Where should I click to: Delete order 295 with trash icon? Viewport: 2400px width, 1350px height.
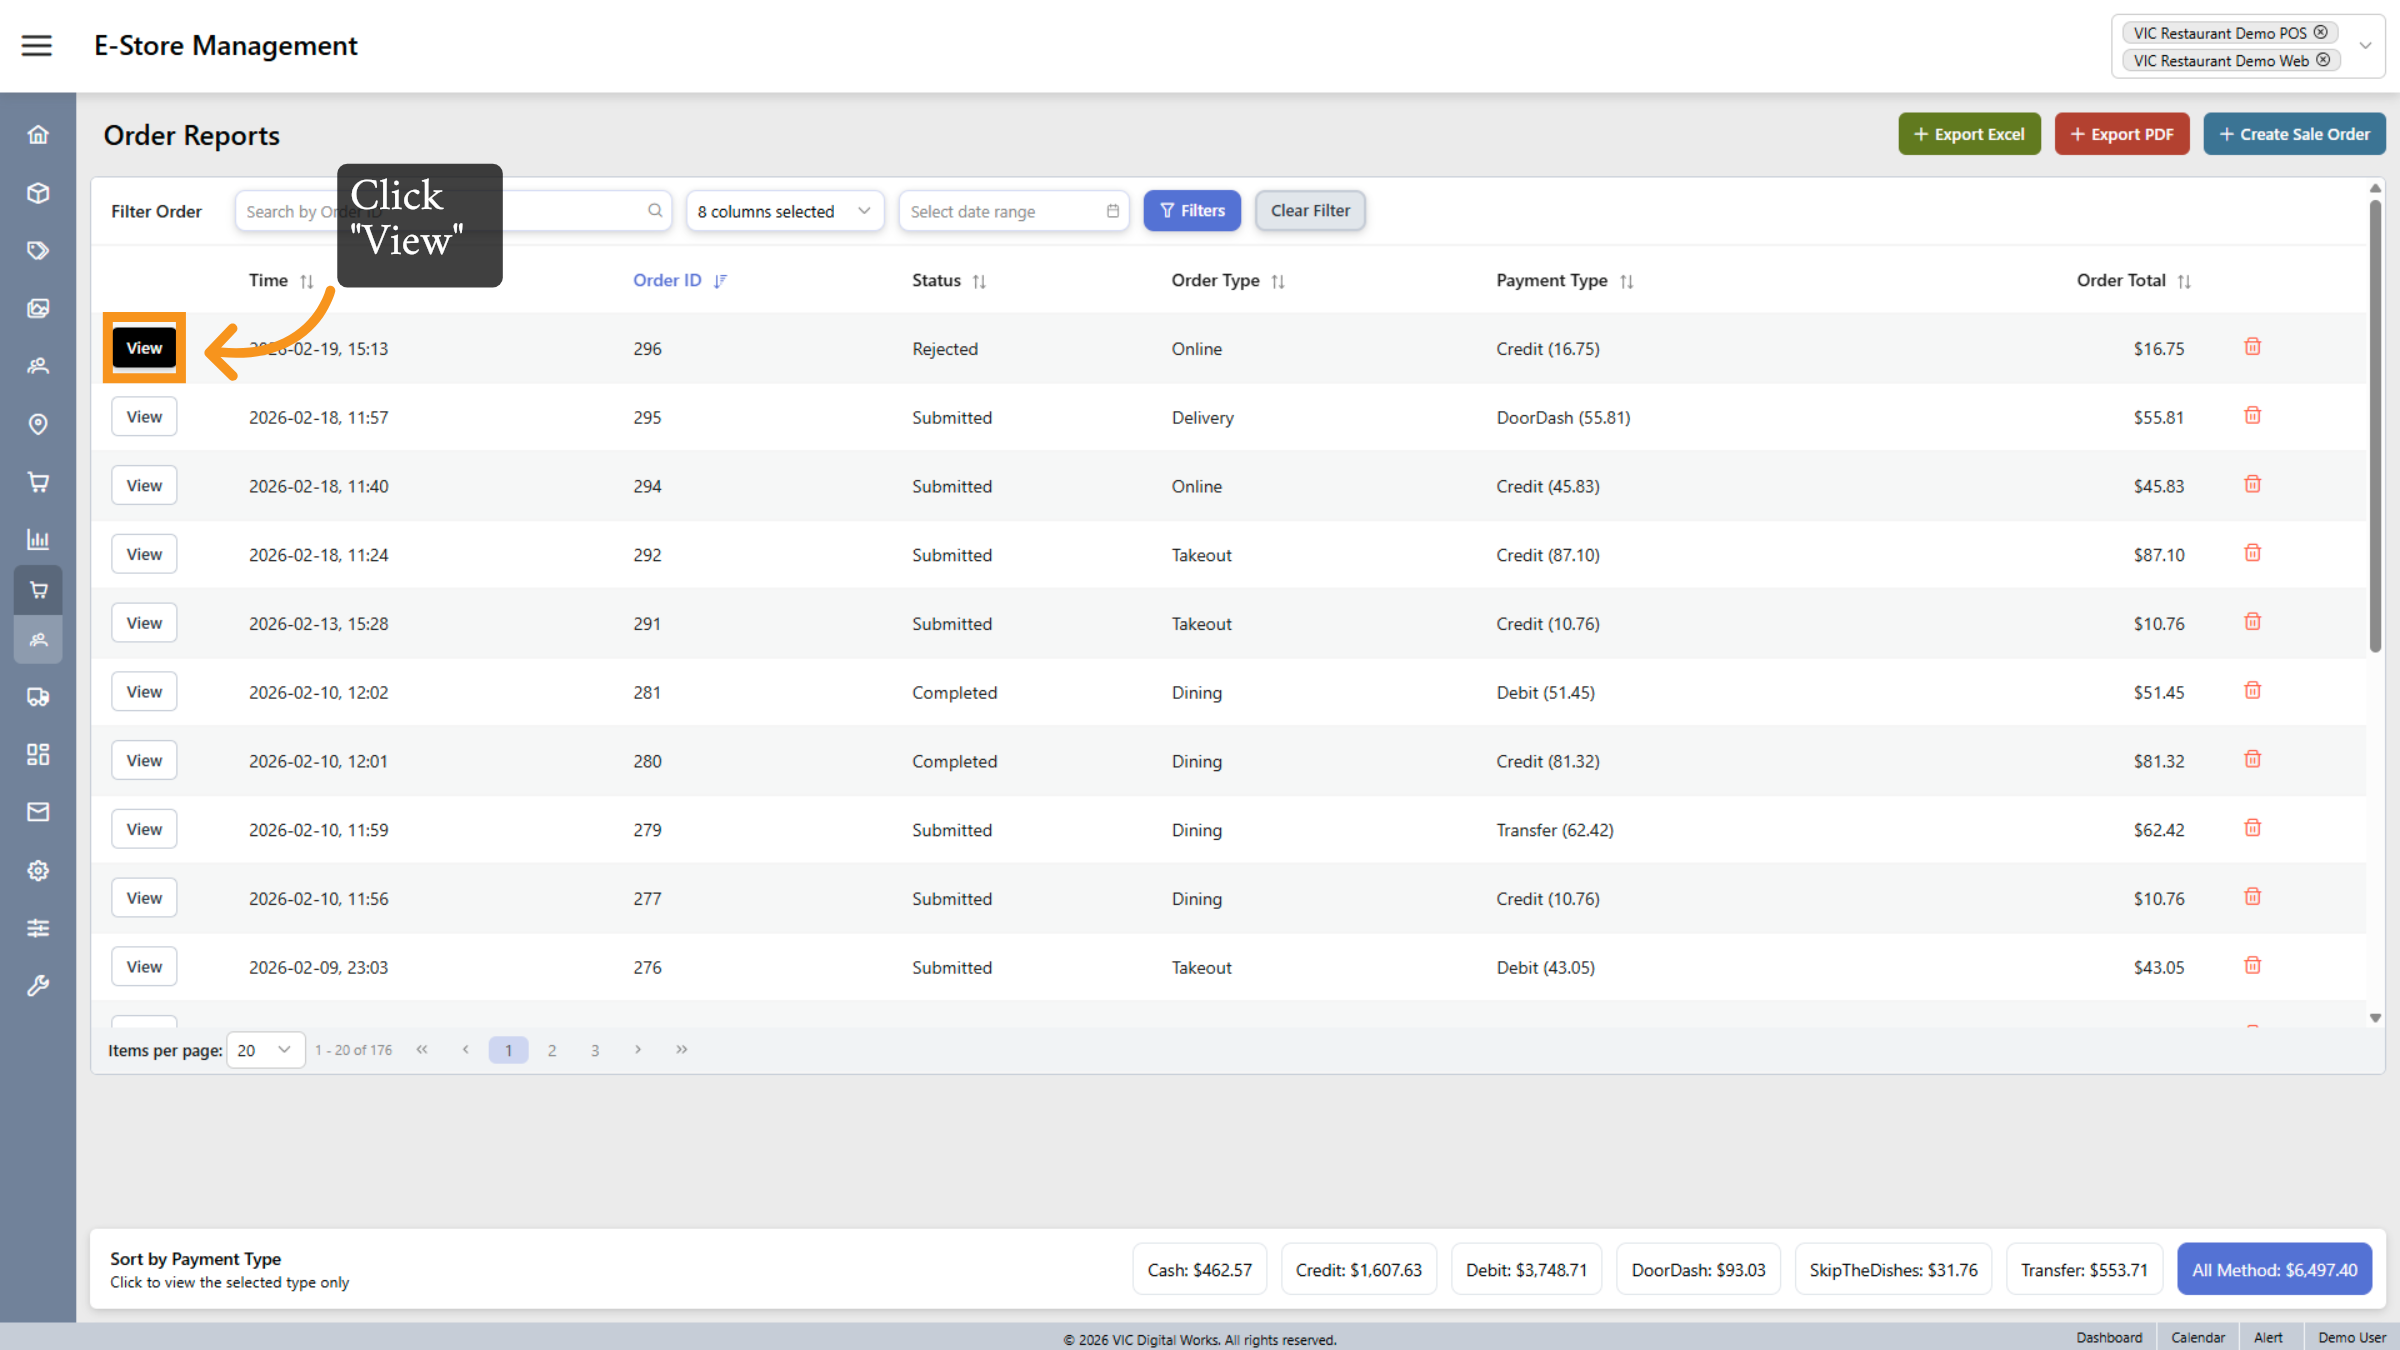[x=2252, y=416]
